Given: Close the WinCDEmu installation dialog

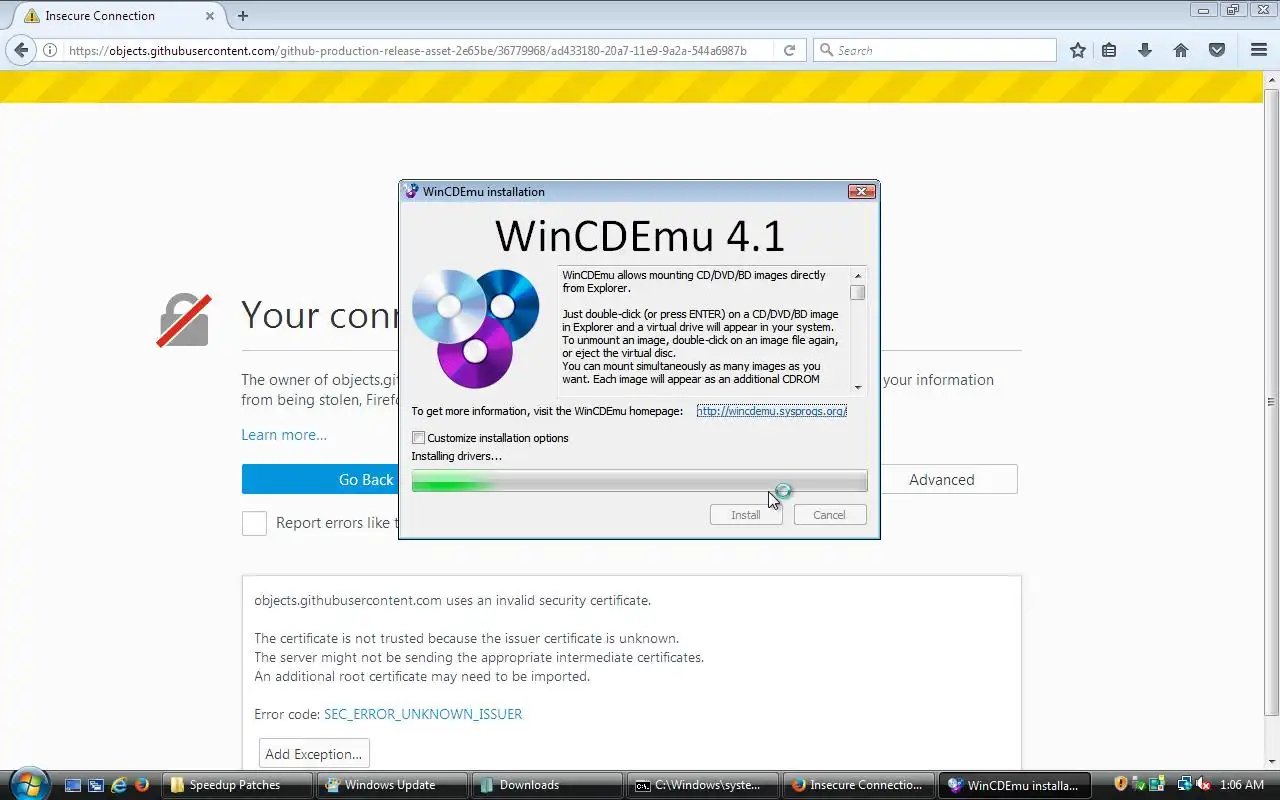Looking at the screenshot, I should pyautogui.click(x=862, y=192).
